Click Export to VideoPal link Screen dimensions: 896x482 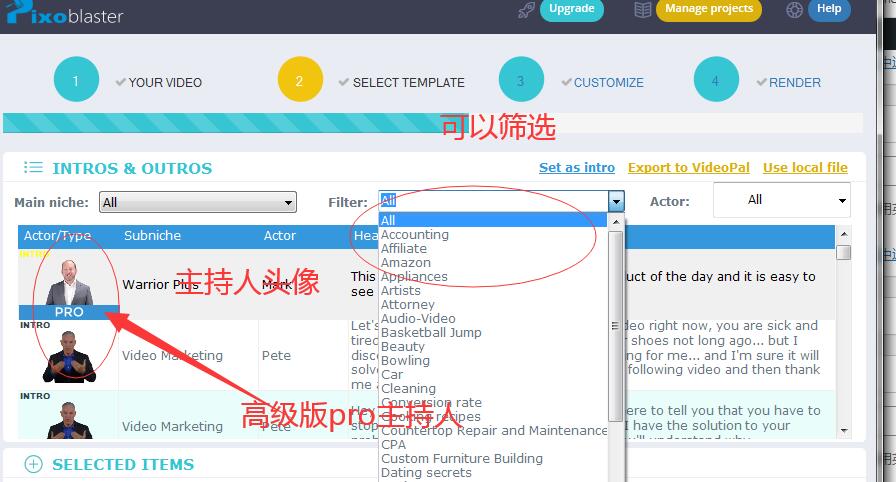pos(688,168)
